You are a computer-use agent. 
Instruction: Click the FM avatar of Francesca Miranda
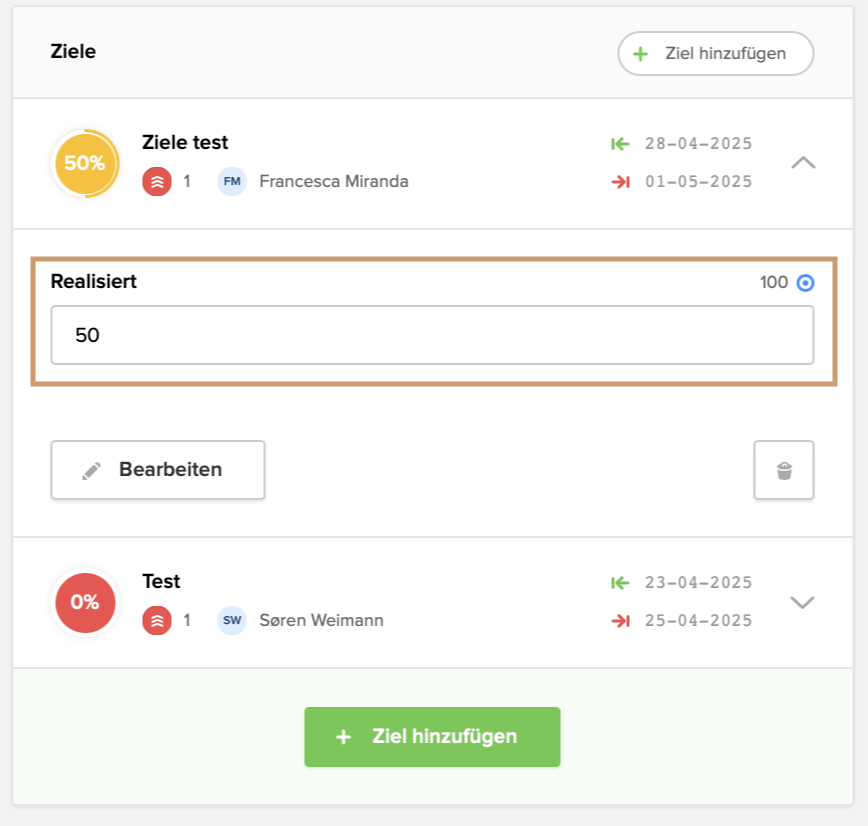pyautogui.click(x=232, y=182)
